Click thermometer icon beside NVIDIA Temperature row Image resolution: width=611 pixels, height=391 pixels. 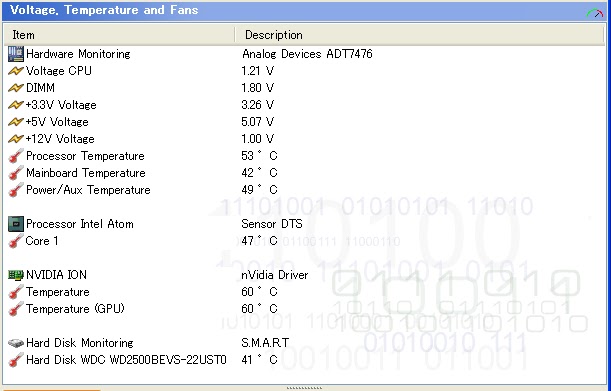(x=16, y=292)
